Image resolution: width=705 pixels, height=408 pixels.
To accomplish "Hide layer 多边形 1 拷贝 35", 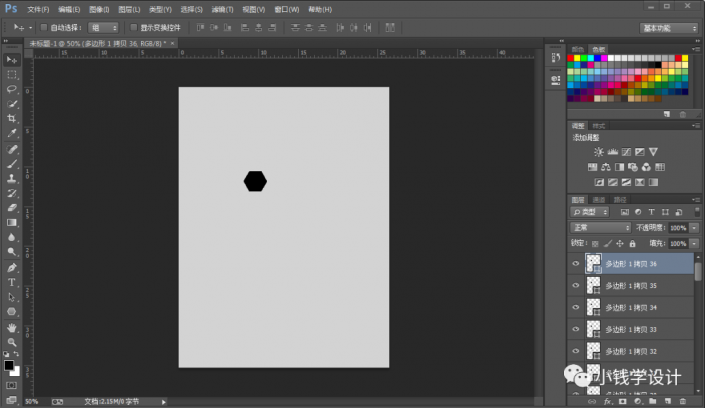I will 575,285.
